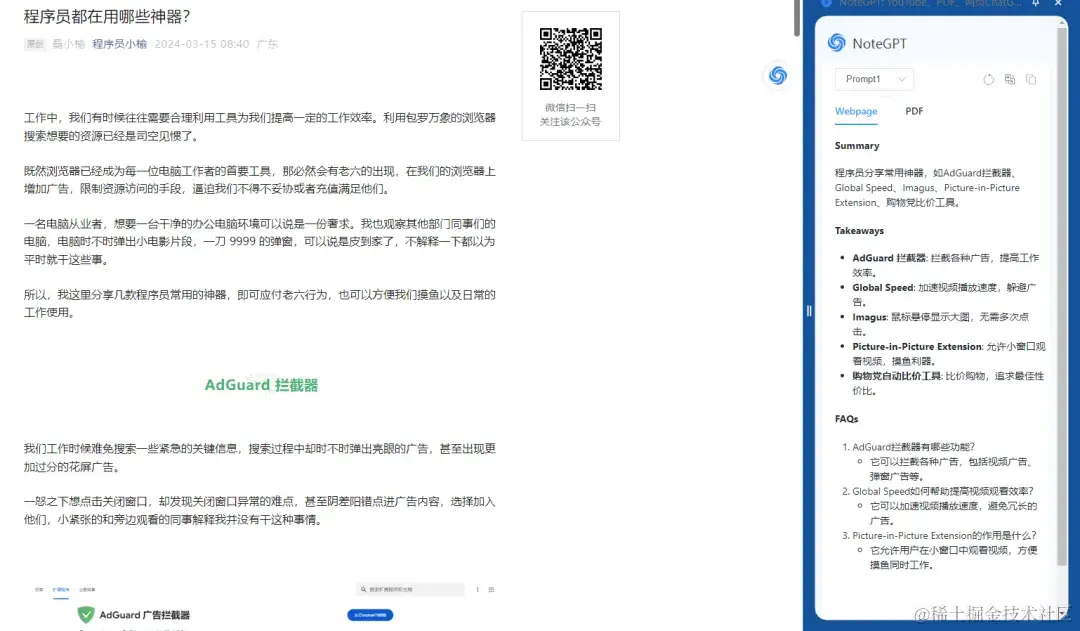1080x631 pixels.
Task: Click the regenerate summary refresh icon
Action: coord(988,79)
